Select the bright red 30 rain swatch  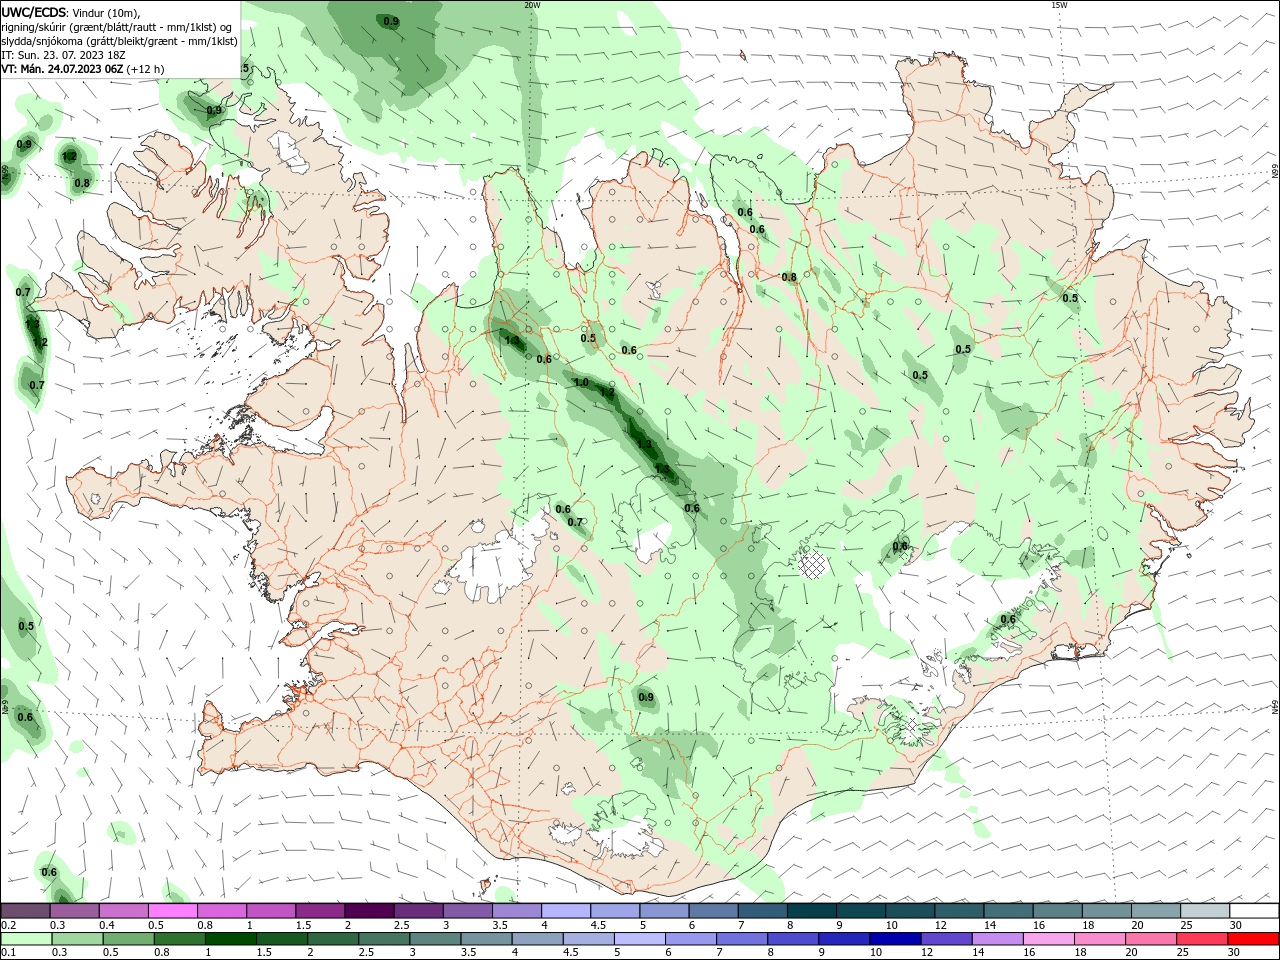pyautogui.click(x=1254, y=939)
